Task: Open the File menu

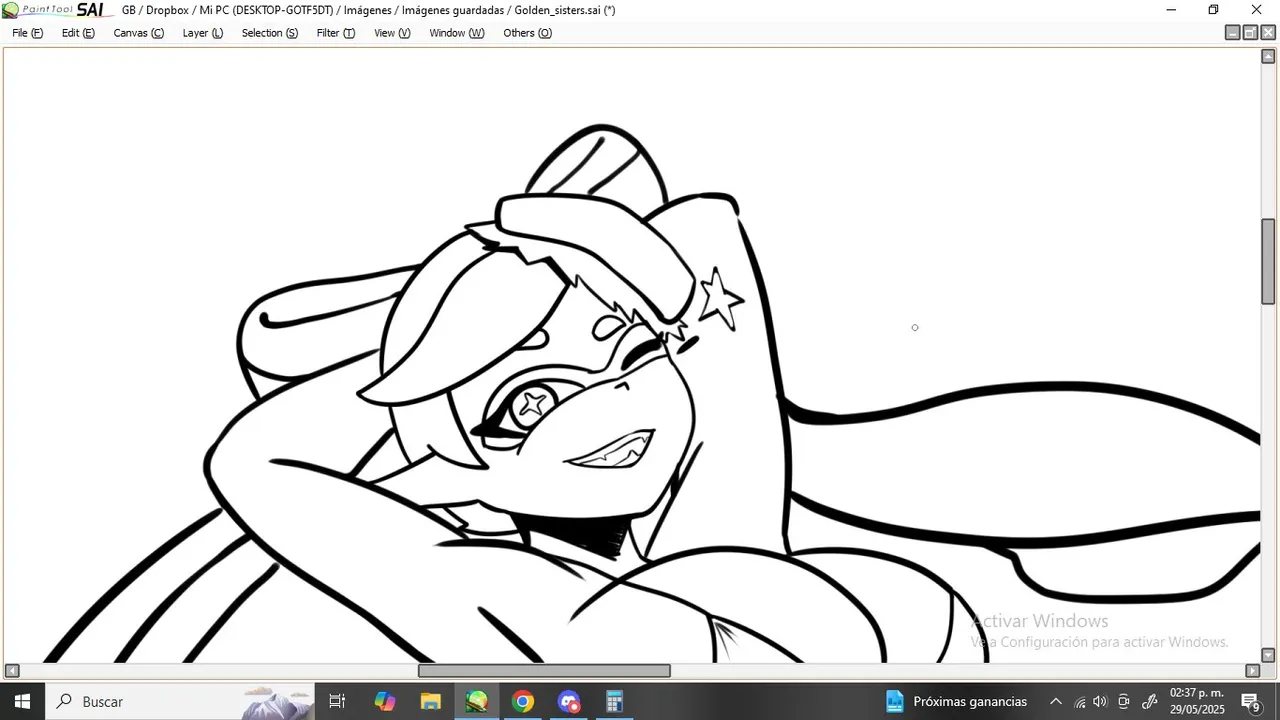Action: (x=27, y=33)
